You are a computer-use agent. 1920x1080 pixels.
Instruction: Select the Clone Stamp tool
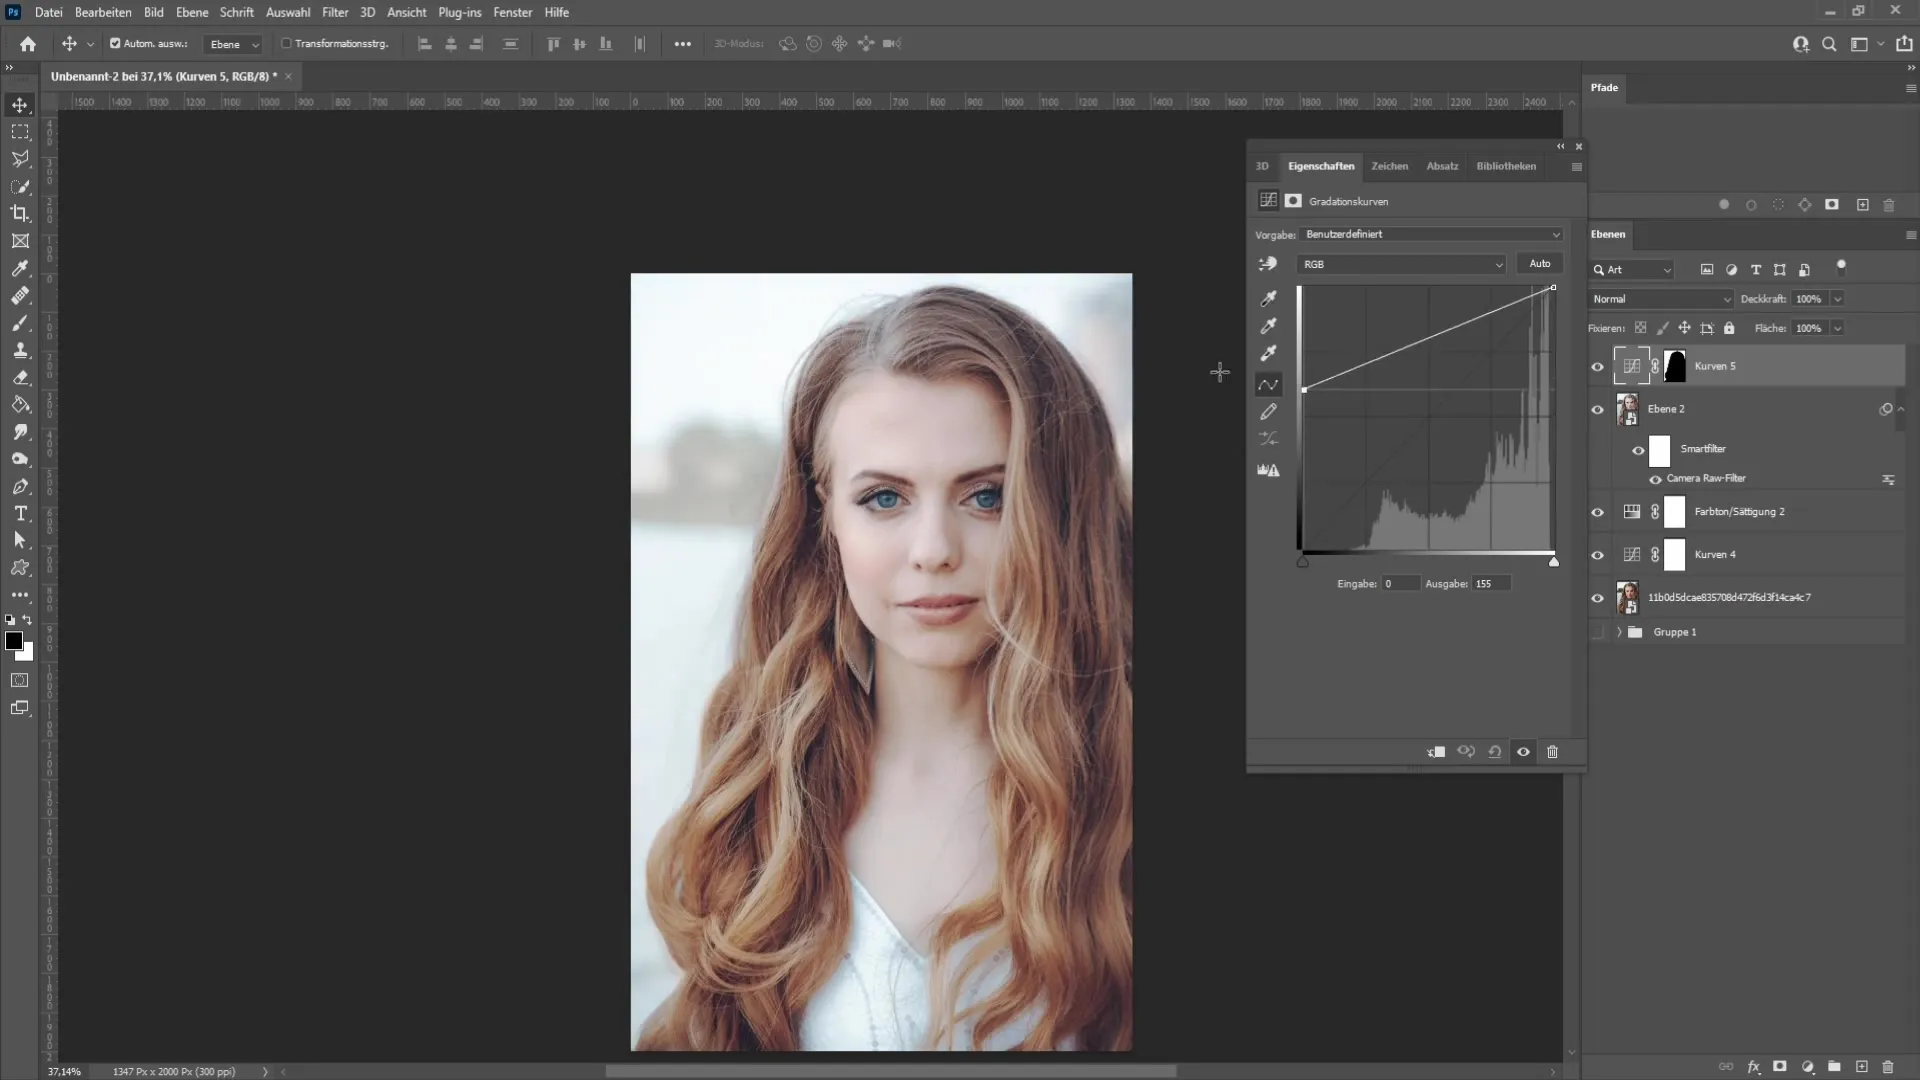20,348
